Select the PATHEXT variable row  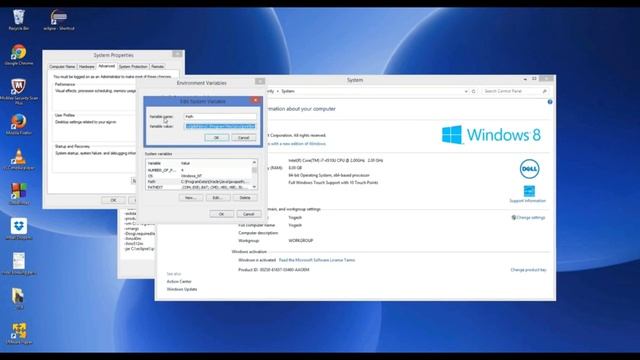click(x=199, y=187)
